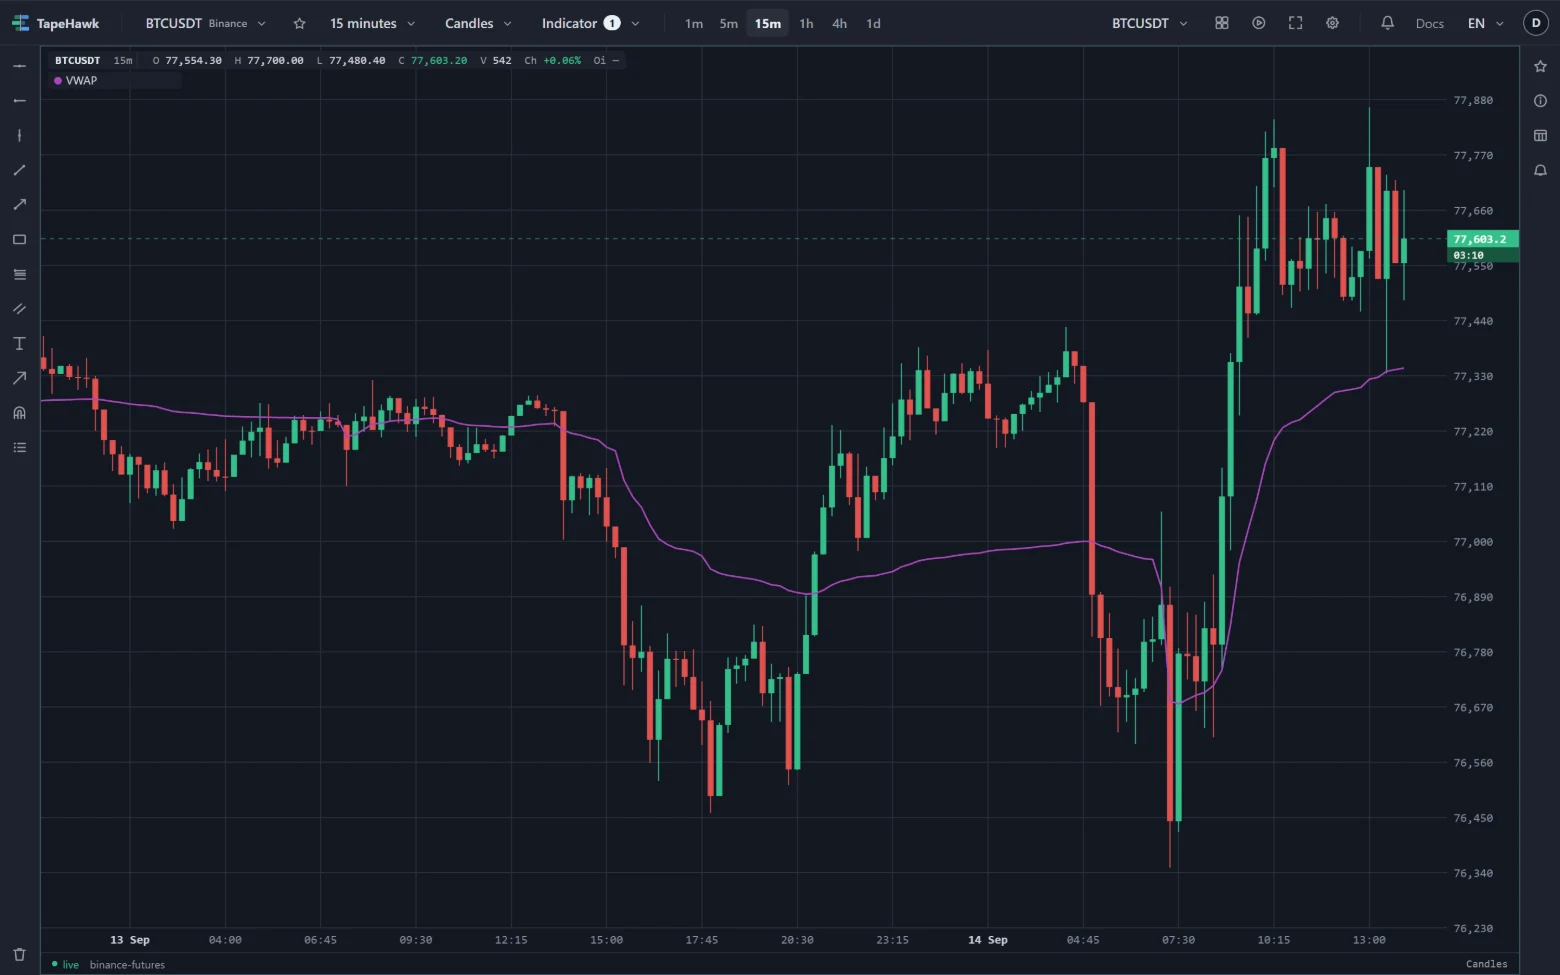Click the VWAP indicator legend label
The image size is (1560, 975).
coord(81,81)
